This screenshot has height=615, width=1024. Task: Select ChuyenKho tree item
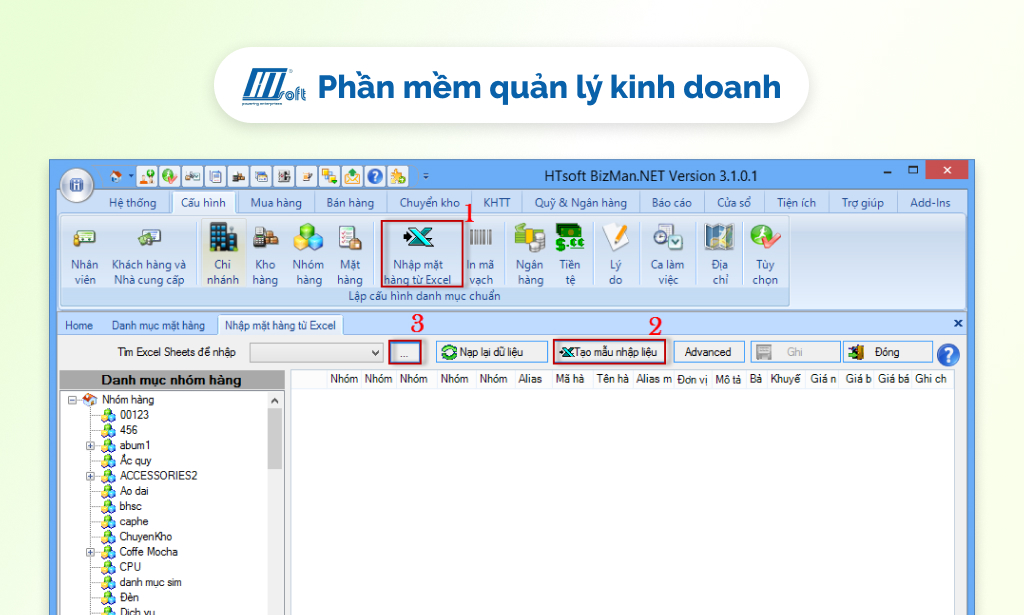(146, 537)
